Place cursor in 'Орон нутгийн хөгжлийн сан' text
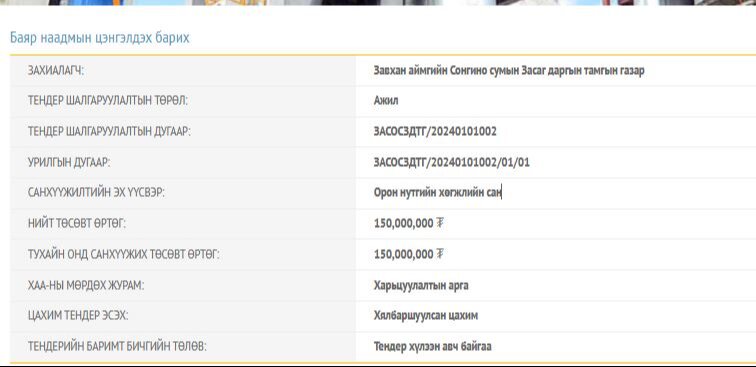The image size is (756, 367). tap(437, 193)
